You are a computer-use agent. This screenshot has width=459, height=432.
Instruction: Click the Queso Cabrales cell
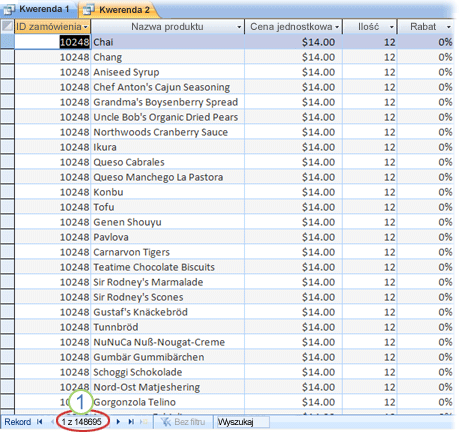point(168,162)
